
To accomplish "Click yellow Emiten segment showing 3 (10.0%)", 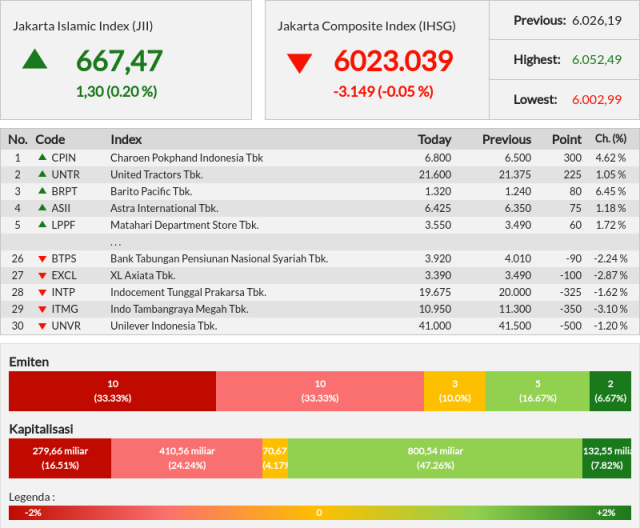I will [x=454, y=391].
